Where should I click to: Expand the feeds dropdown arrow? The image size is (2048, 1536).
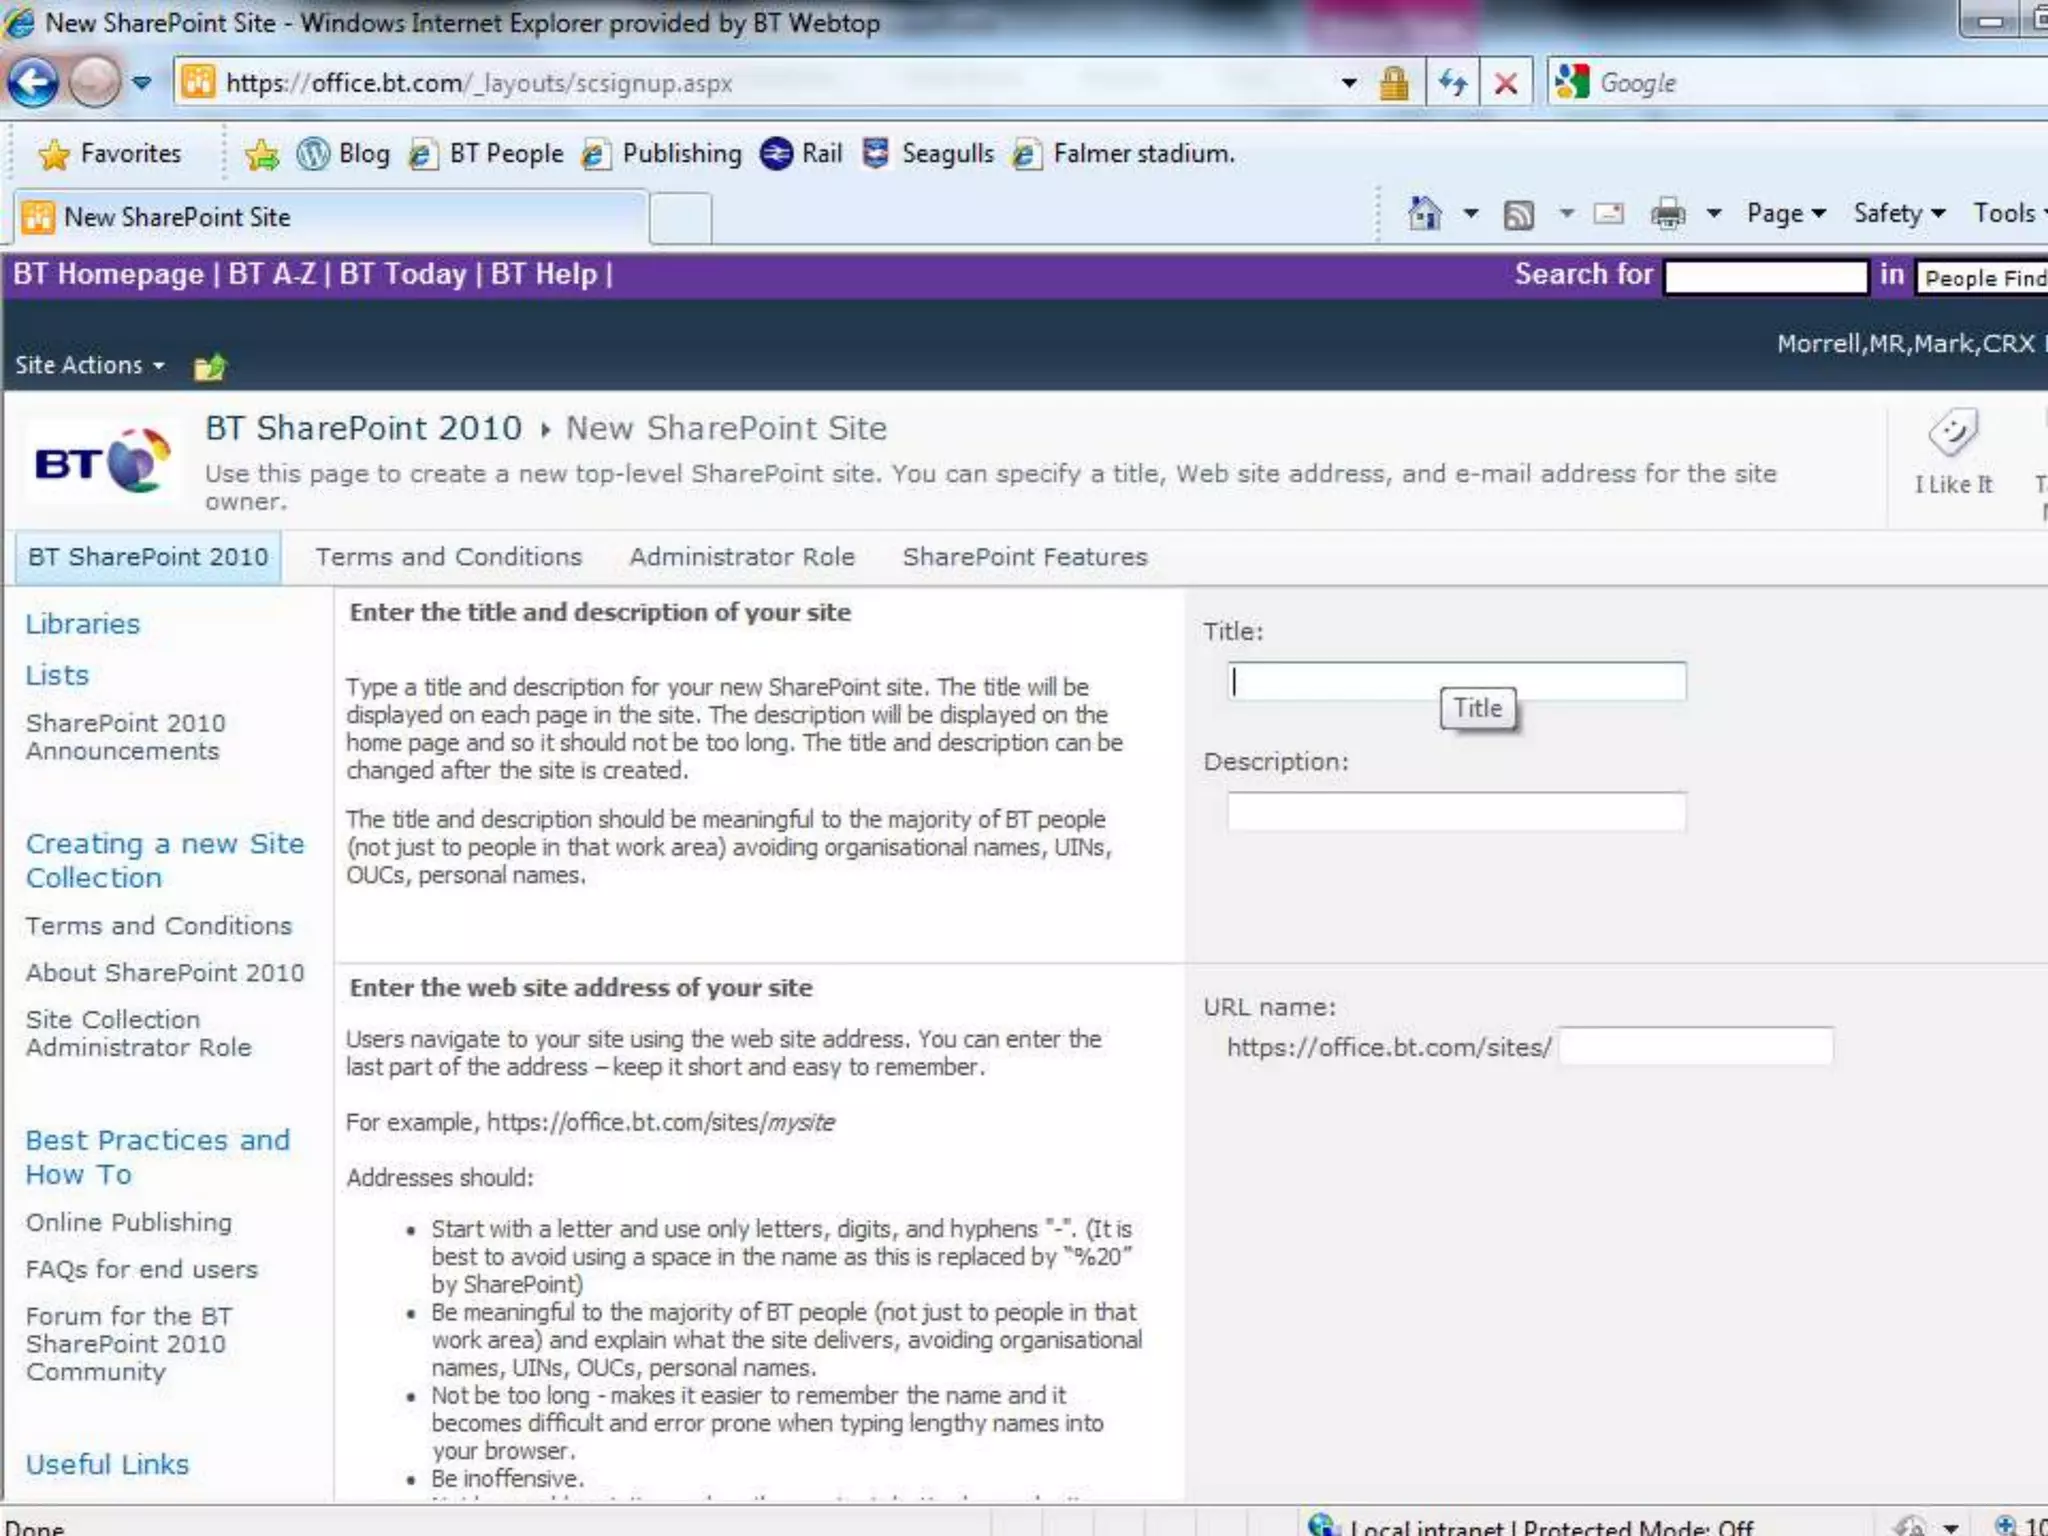click(x=1567, y=213)
